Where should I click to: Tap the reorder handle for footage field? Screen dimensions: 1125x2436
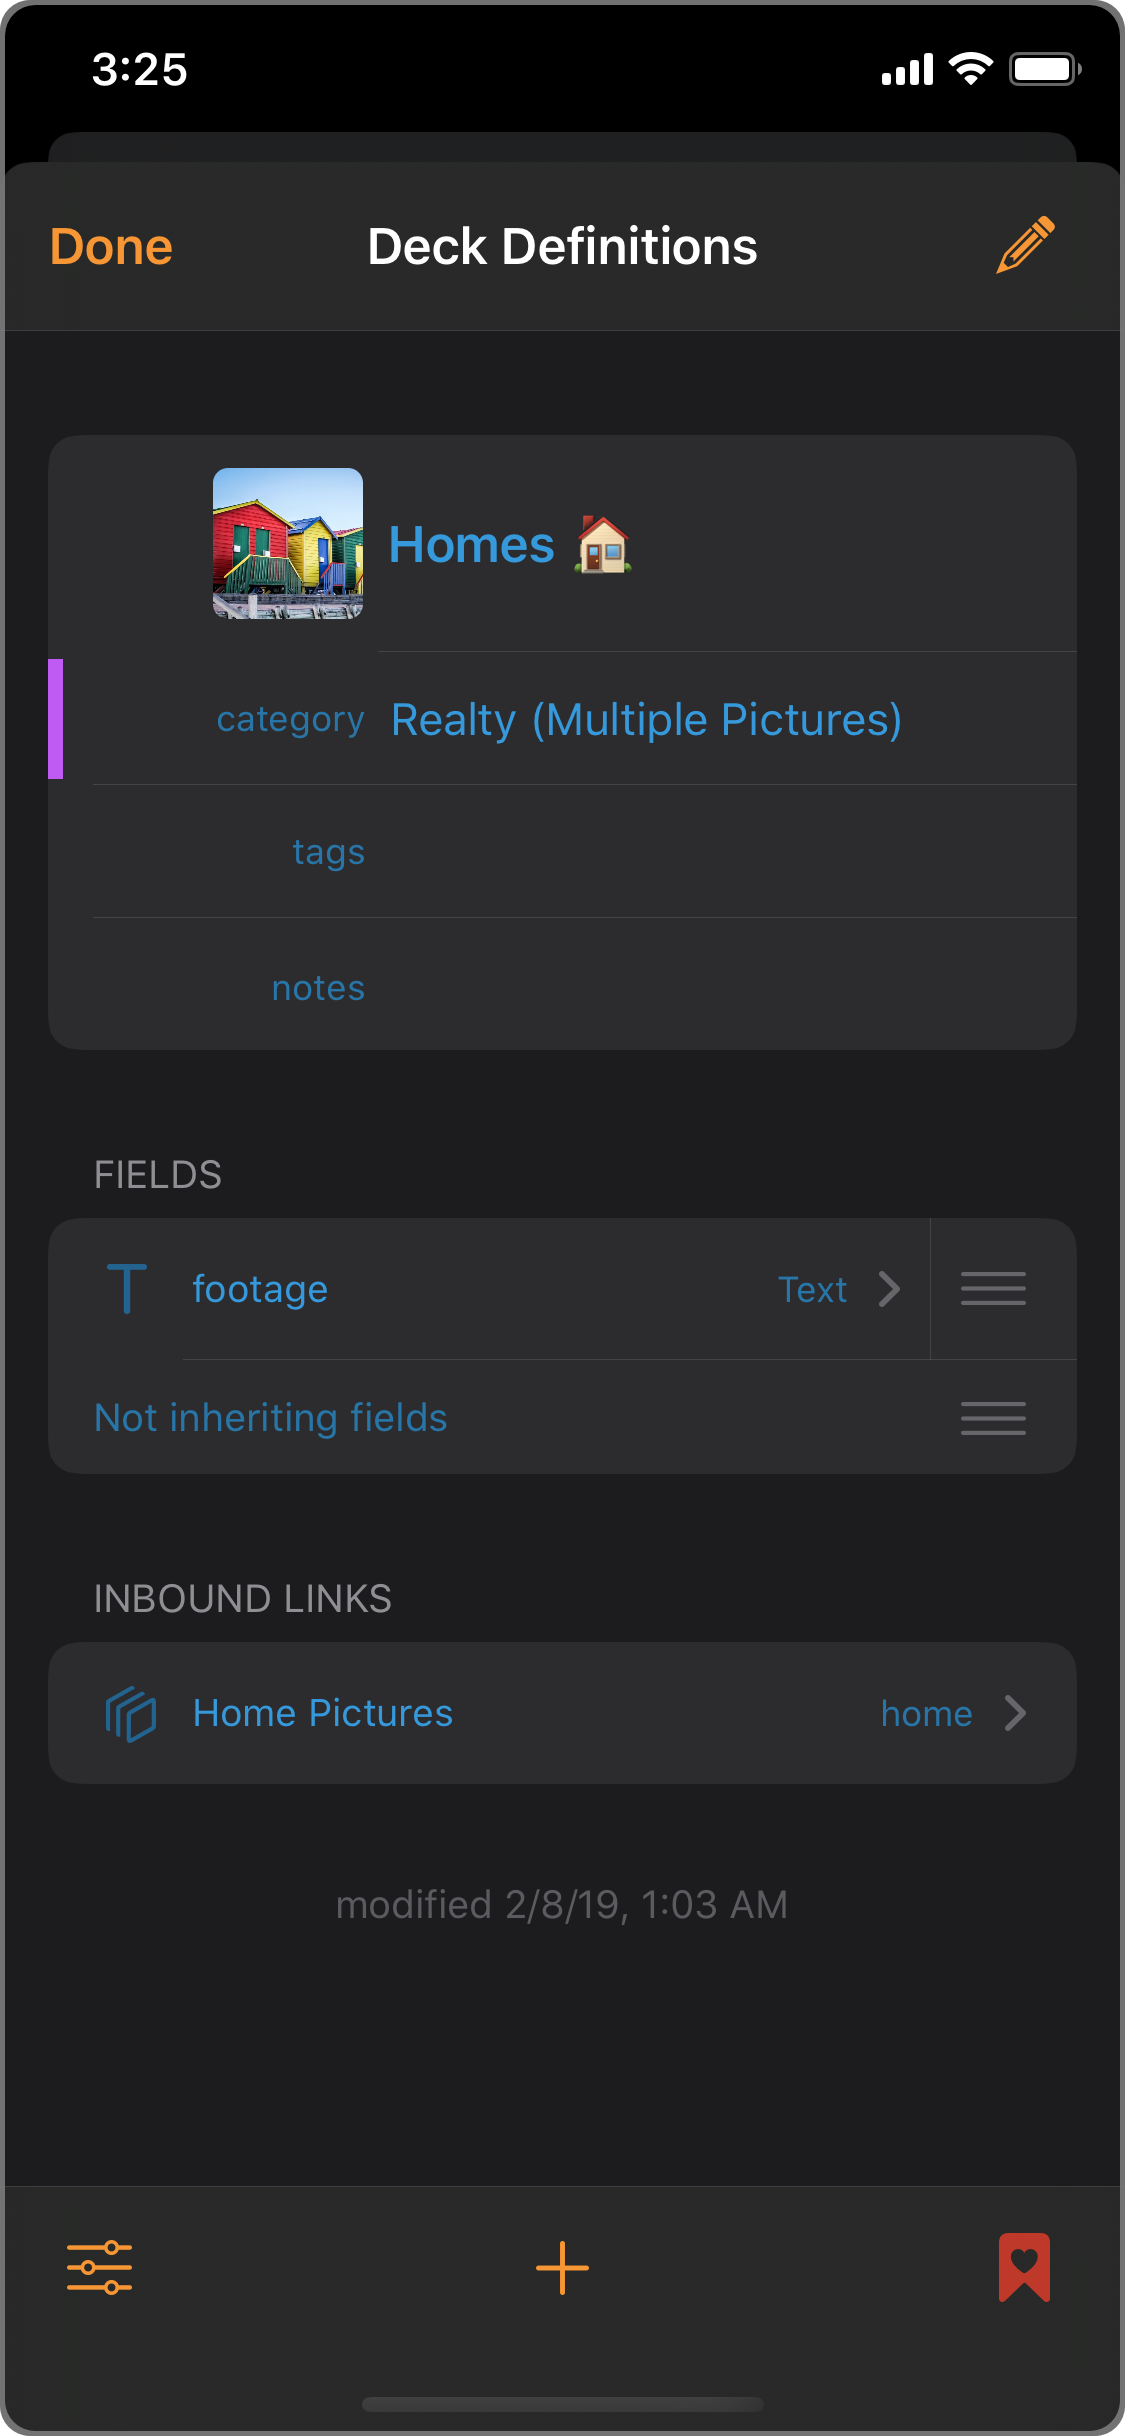(993, 1288)
